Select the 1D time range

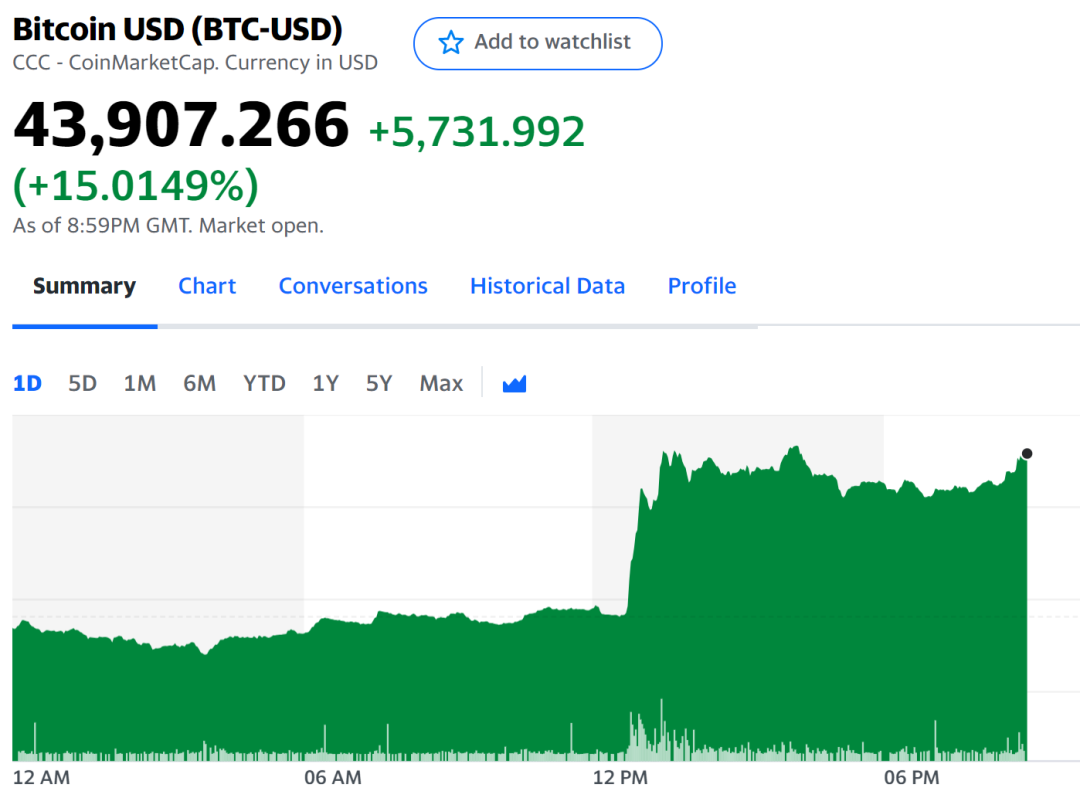pos(27,383)
